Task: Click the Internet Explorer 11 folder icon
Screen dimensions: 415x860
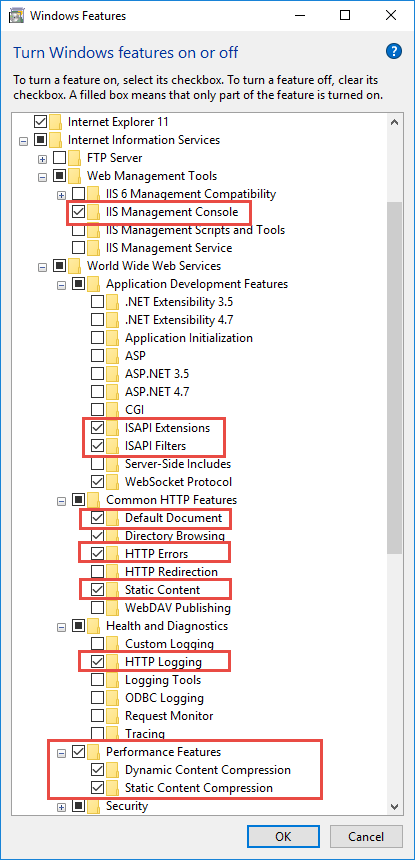Action: click(x=56, y=122)
